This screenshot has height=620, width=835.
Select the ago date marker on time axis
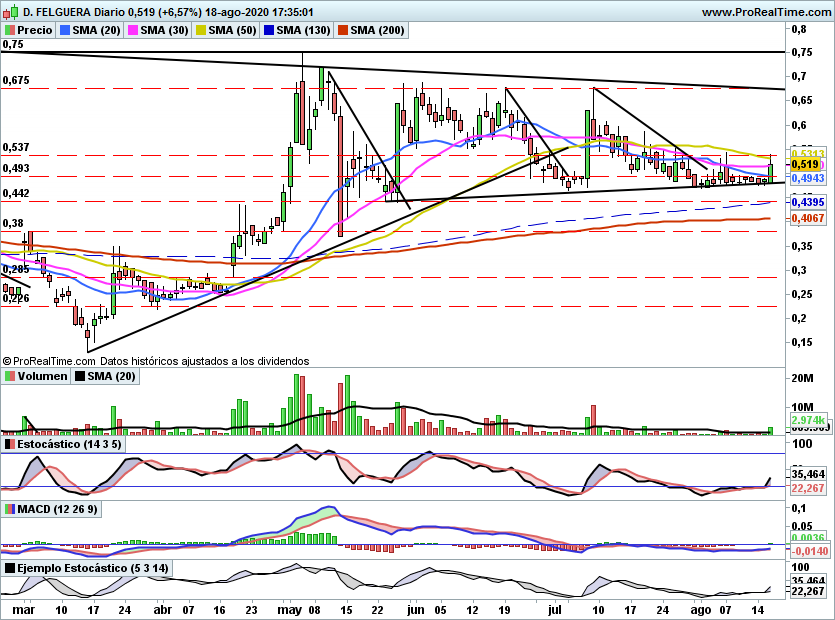(701, 610)
